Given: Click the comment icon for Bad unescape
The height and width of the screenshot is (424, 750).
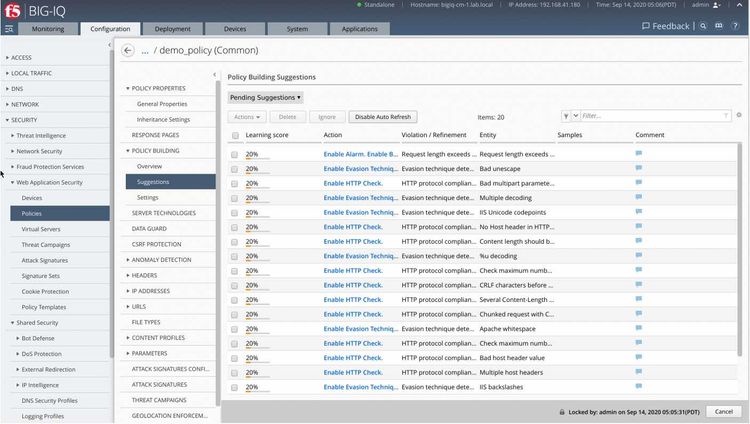Looking at the screenshot, I should 639,169.
